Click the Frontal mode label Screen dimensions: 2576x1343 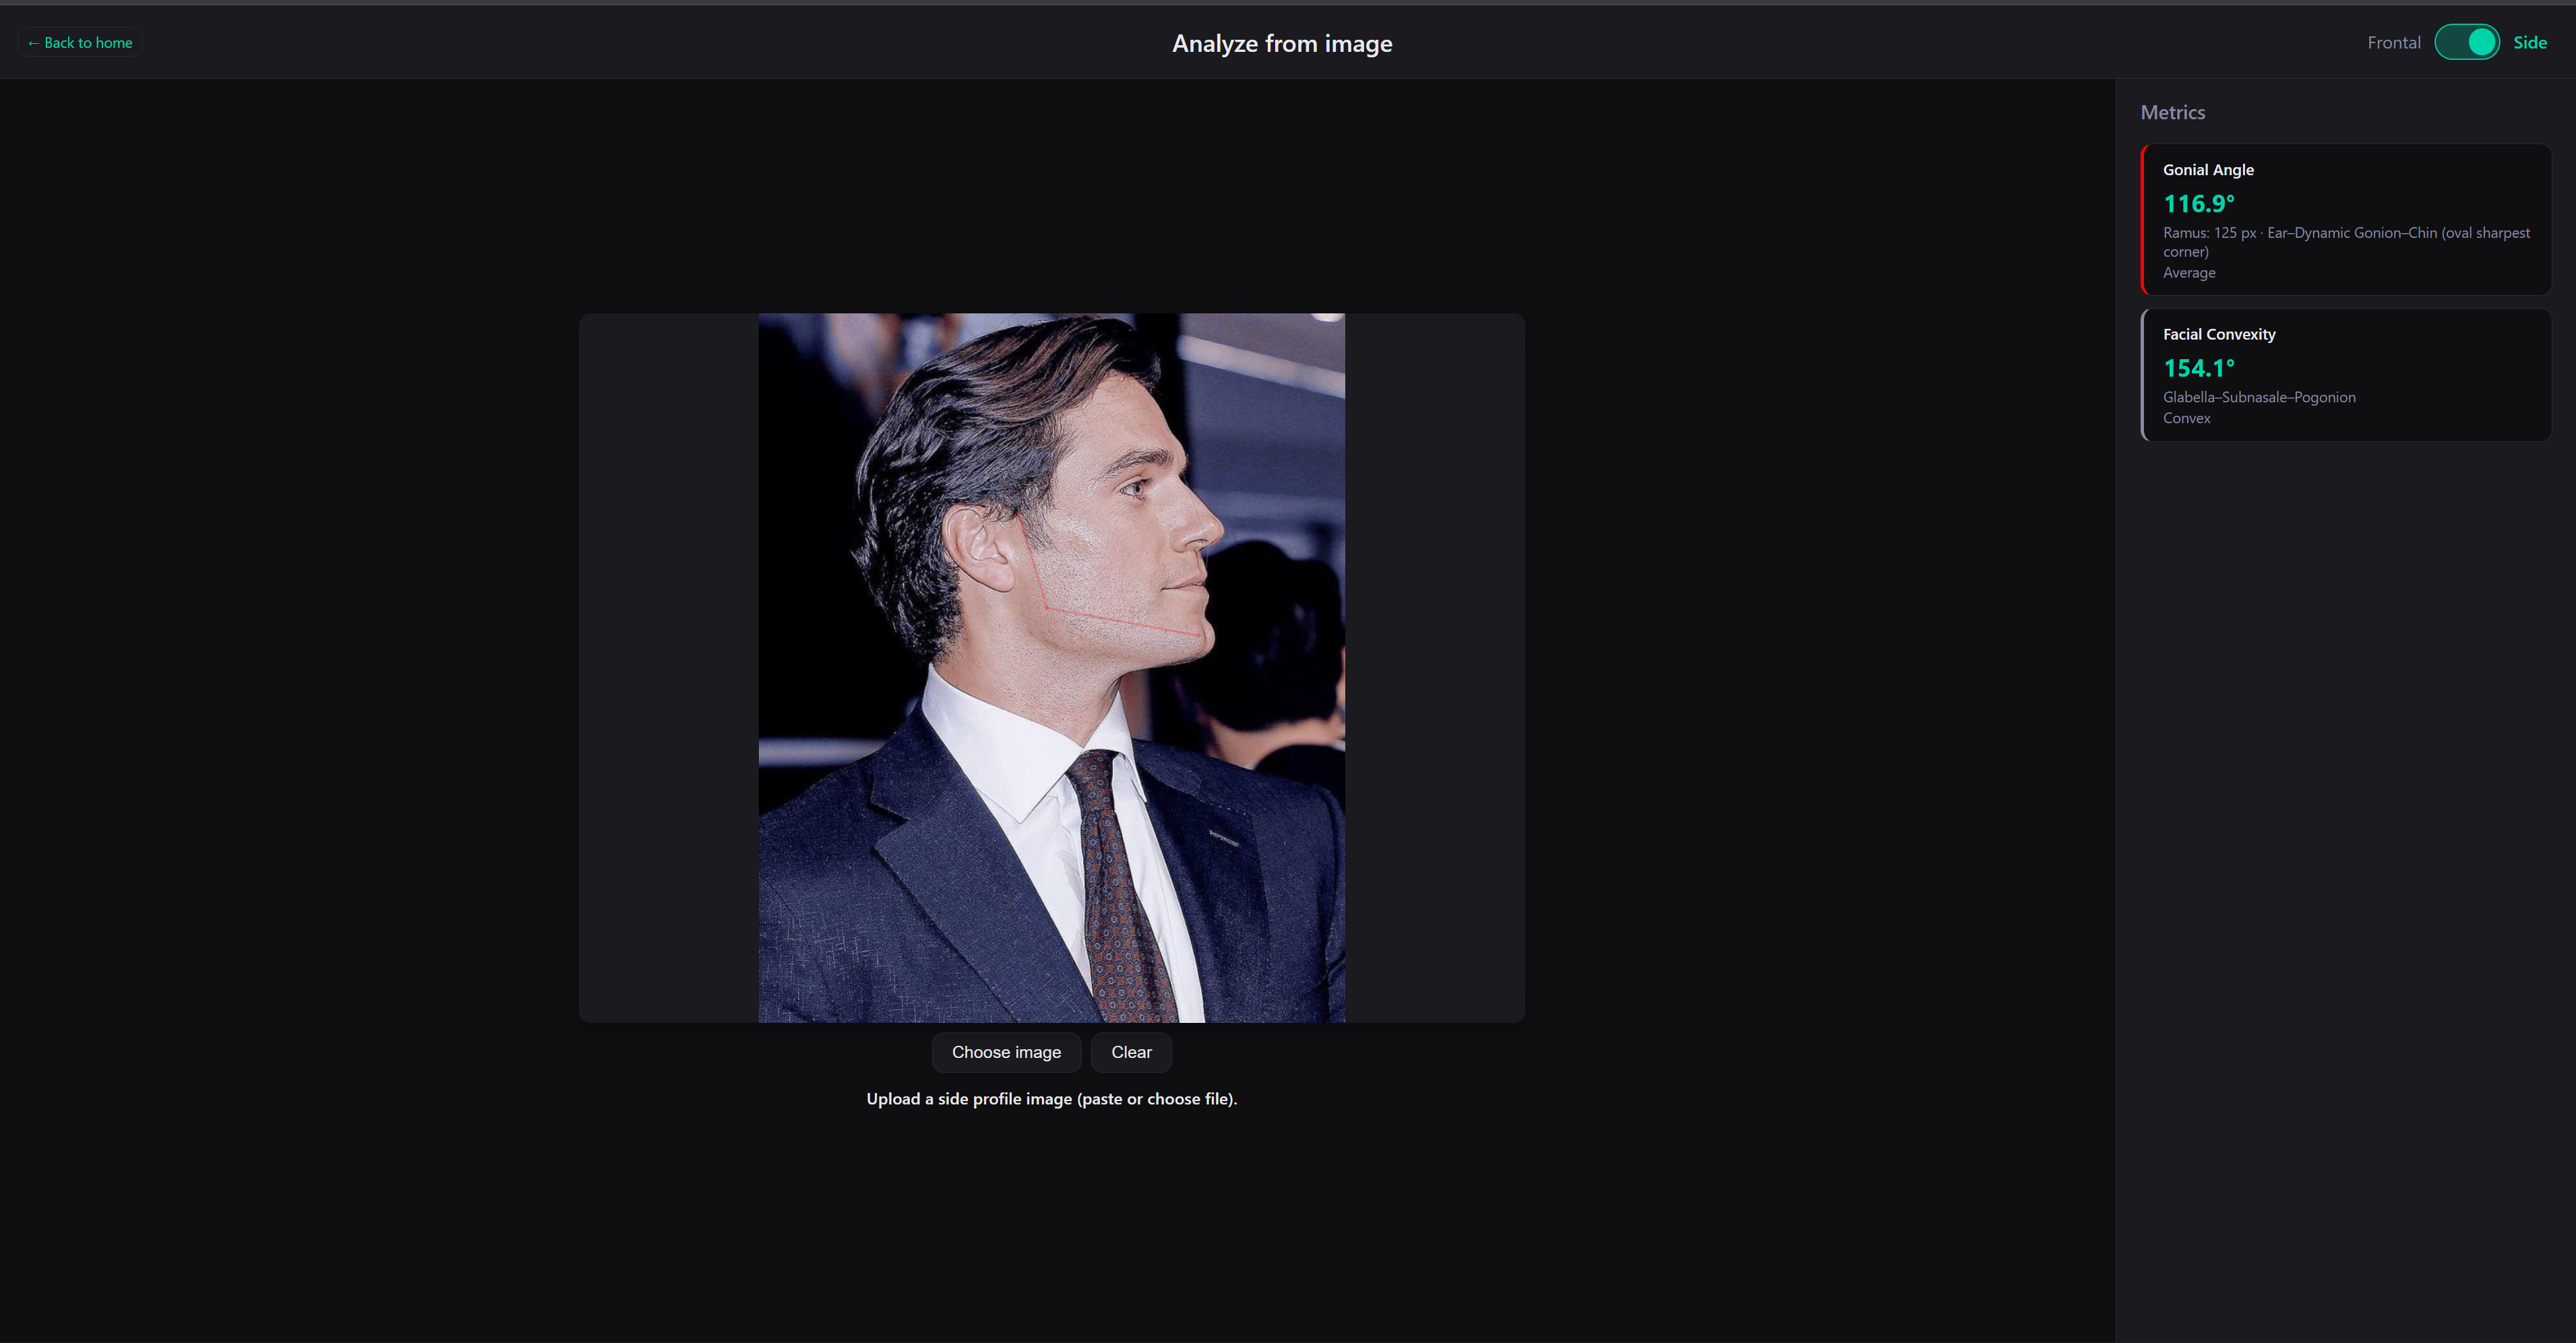pyautogui.click(x=2393, y=43)
